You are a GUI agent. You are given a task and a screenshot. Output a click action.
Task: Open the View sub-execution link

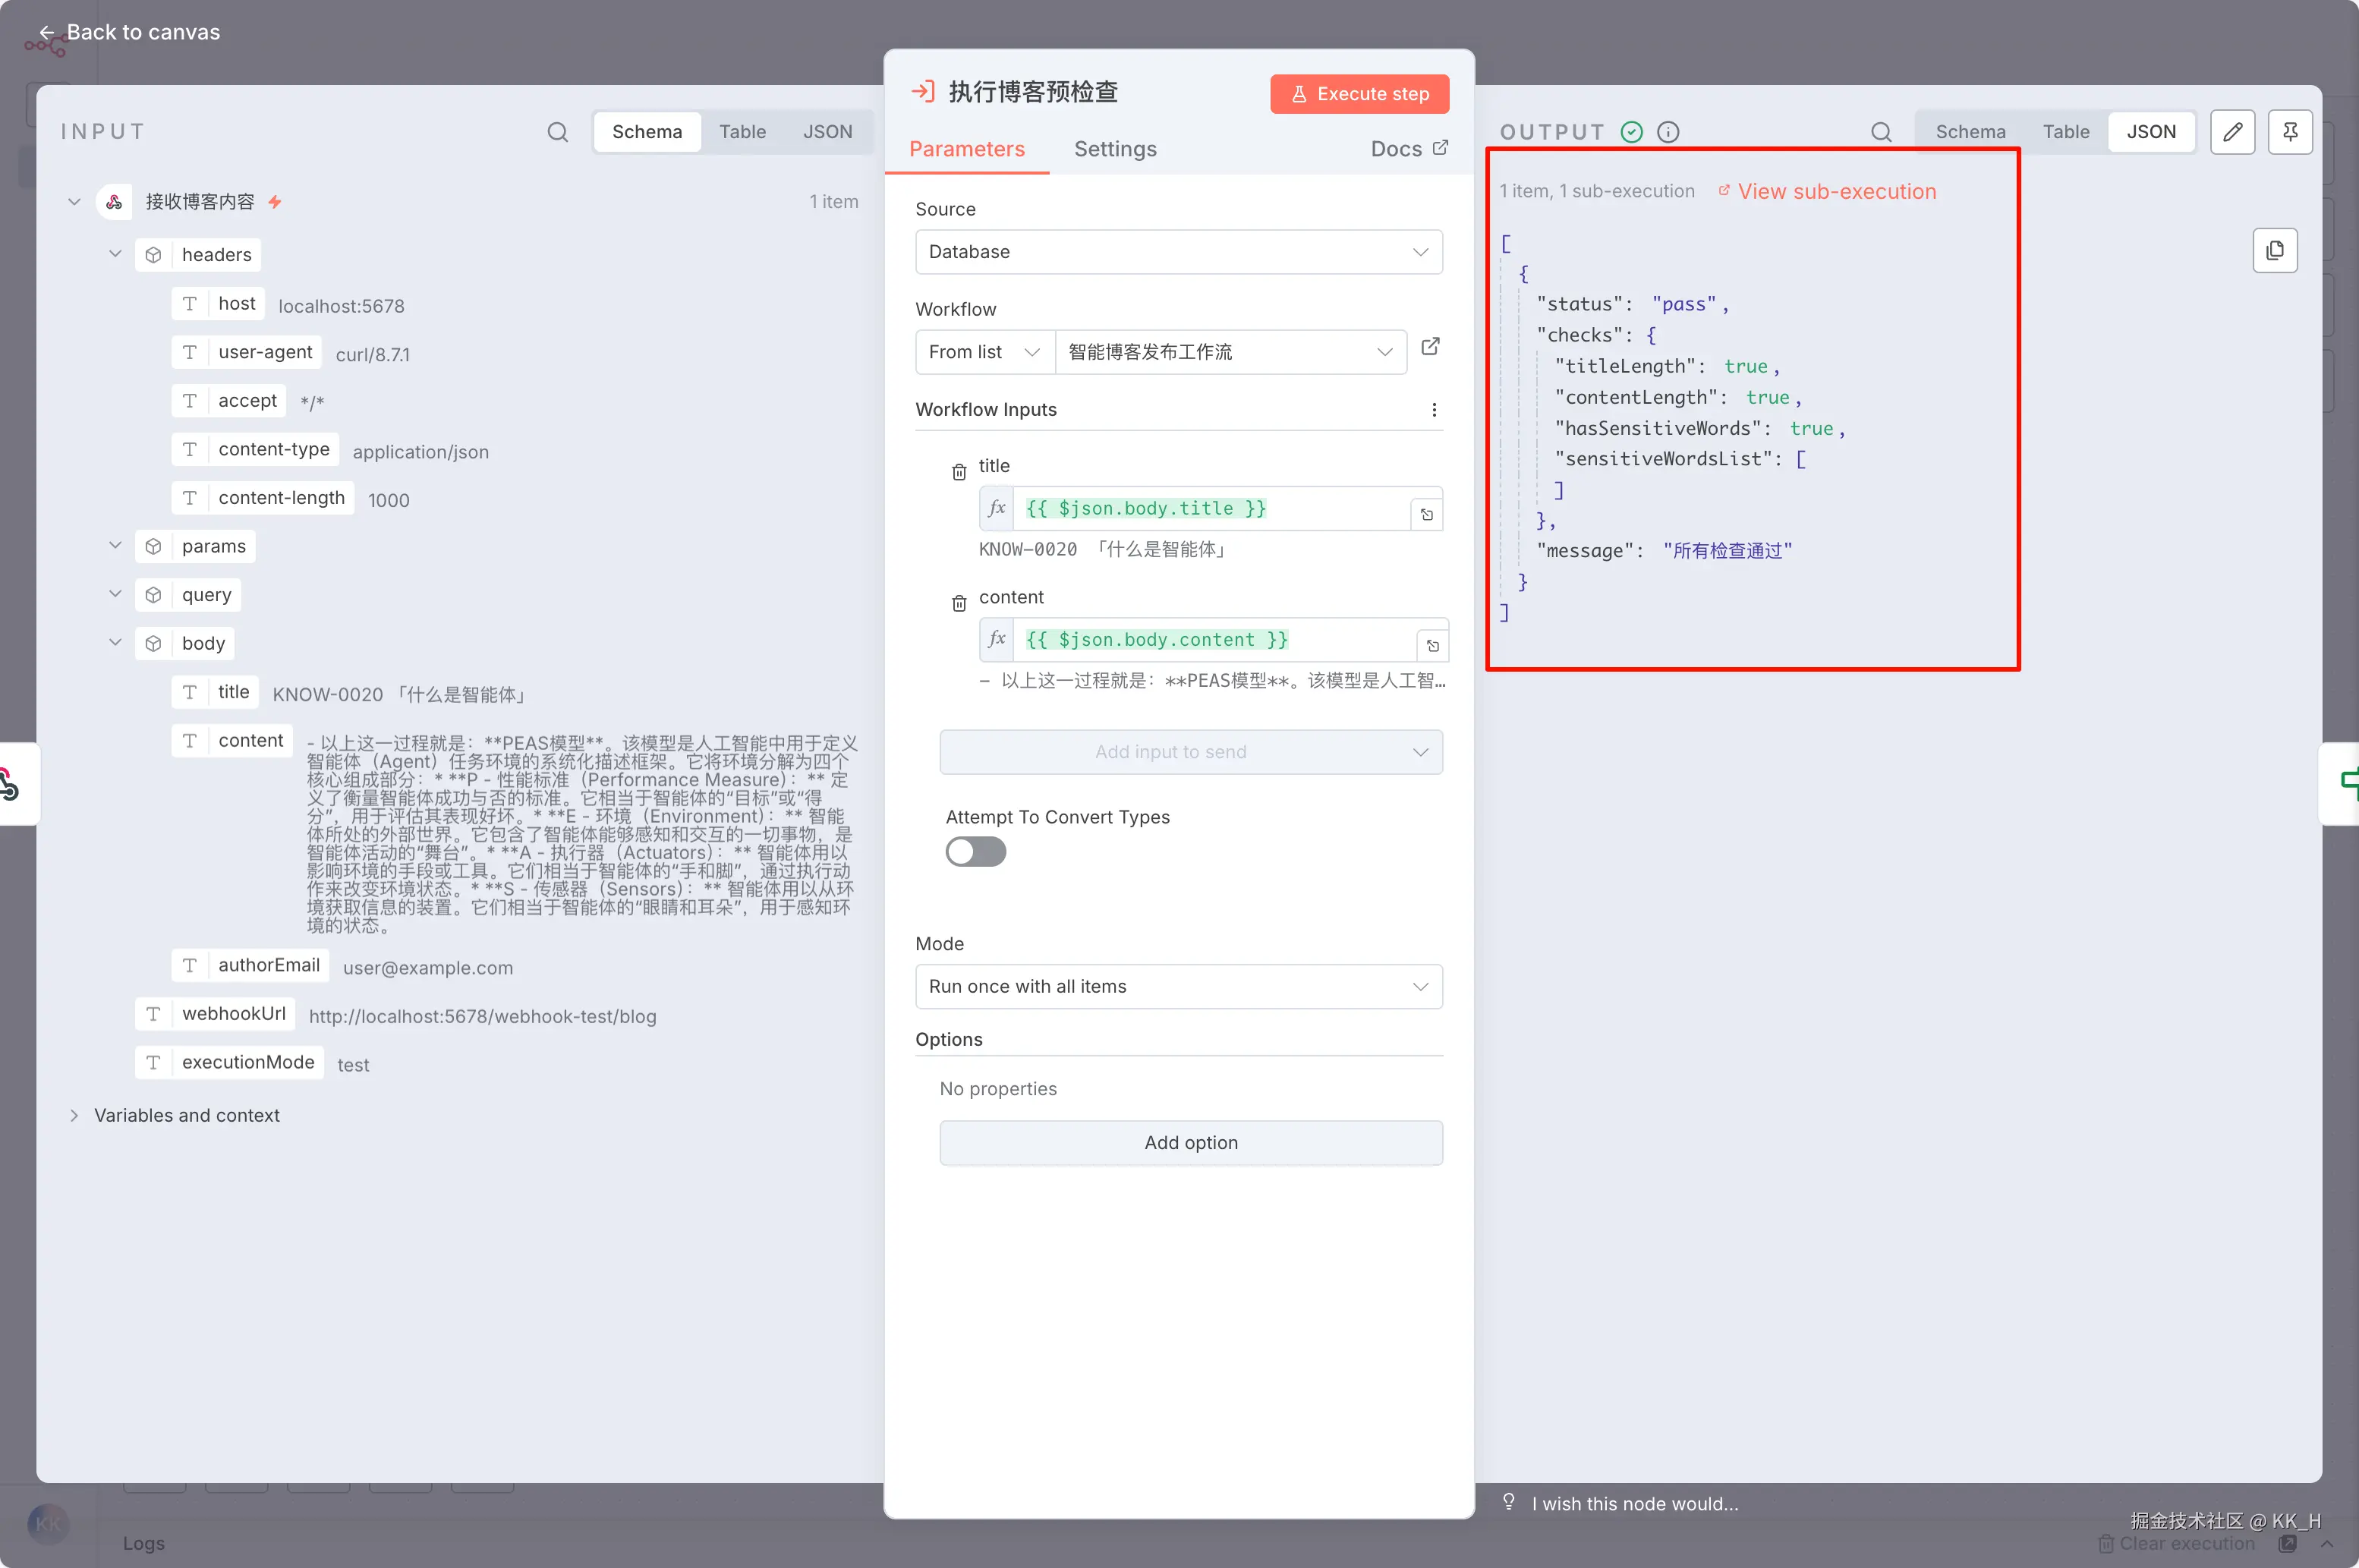(x=1835, y=191)
